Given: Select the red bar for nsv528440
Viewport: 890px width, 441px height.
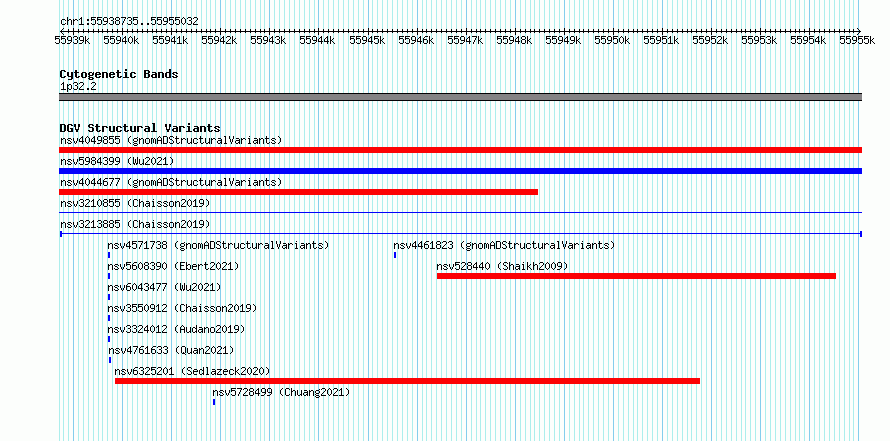Looking at the screenshot, I should click(x=636, y=276).
